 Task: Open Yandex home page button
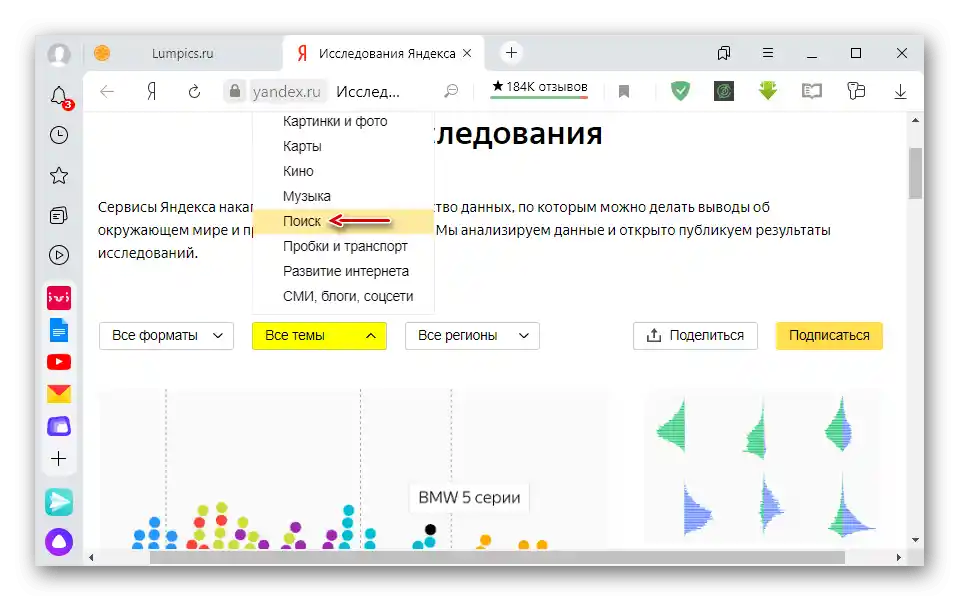pos(152,92)
